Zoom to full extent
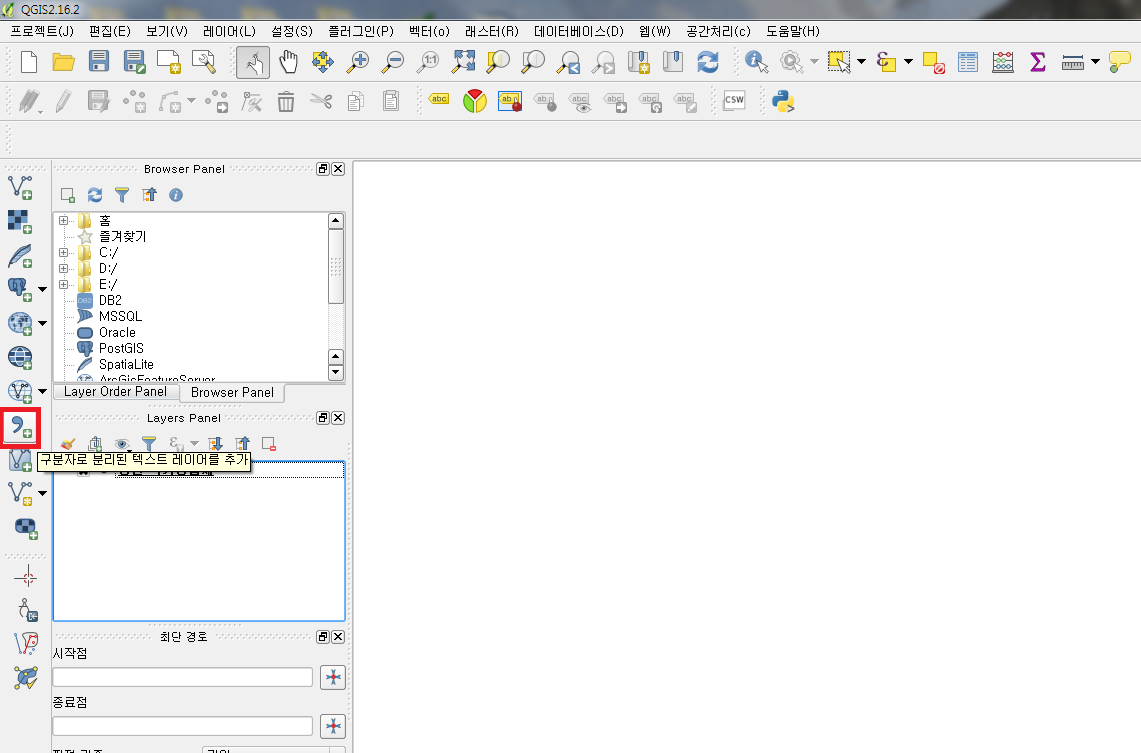 pyautogui.click(x=464, y=62)
